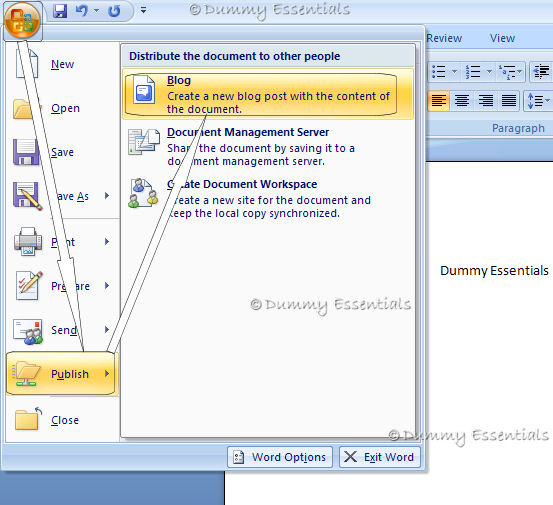Click the Save floppy icon in Quick Access toolbar
Viewport: 553px width, 505px height.
60,11
